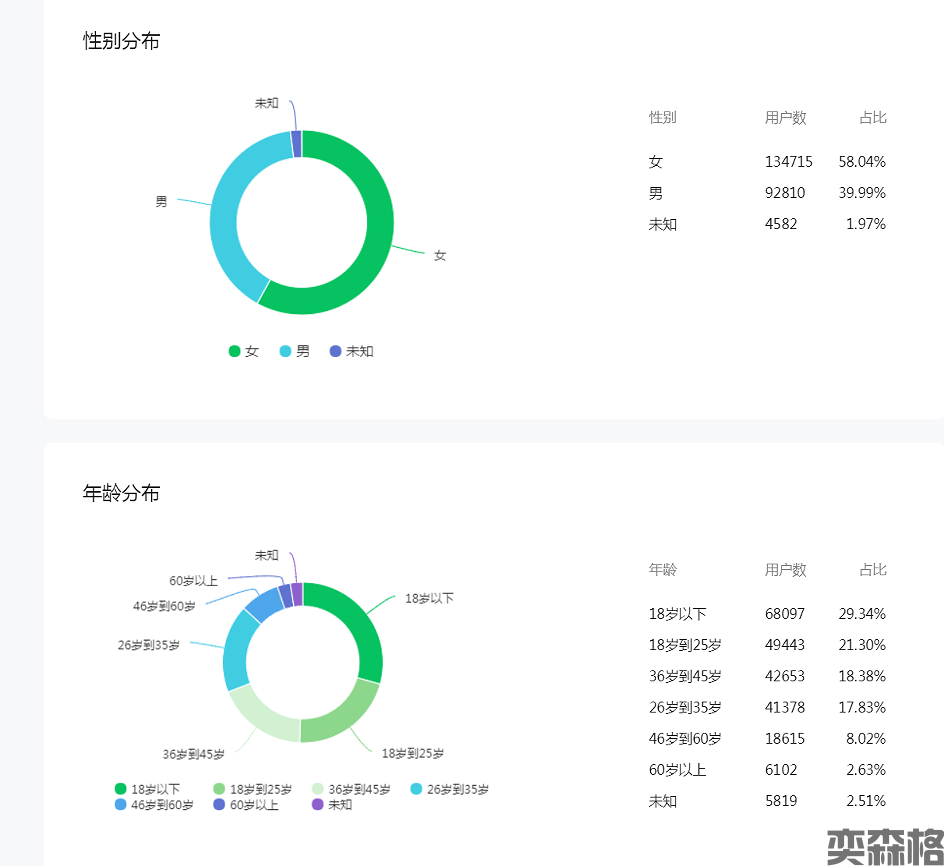Click the 占比 column header in the age table
This screenshot has width=944, height=866.
872,570
